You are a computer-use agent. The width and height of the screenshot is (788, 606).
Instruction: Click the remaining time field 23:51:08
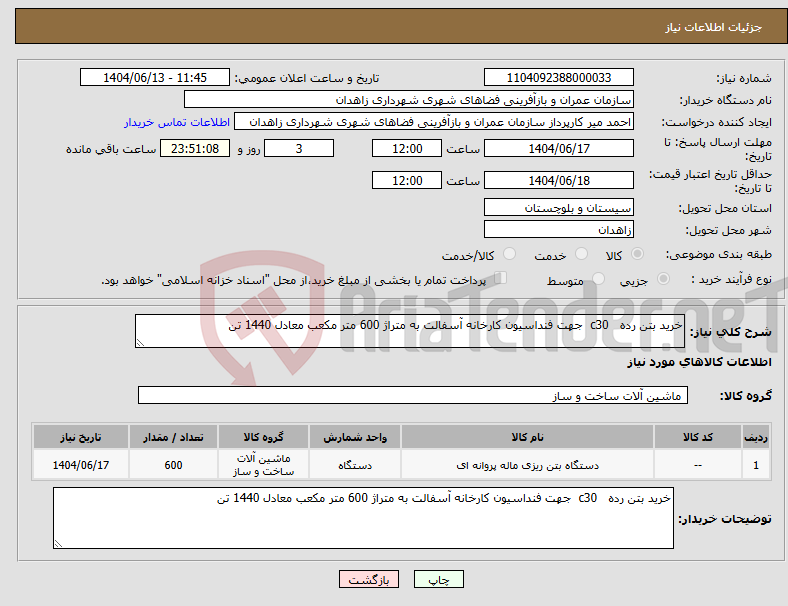coord(195,148)
